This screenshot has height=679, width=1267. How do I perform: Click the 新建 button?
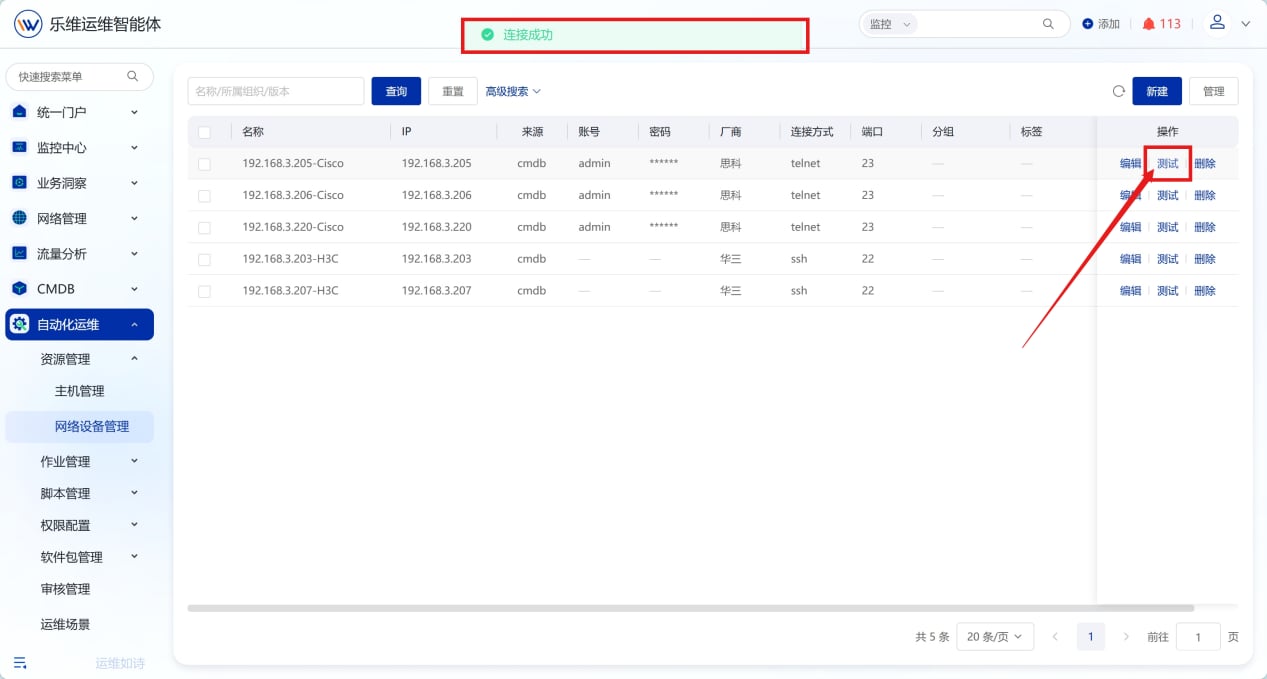click(1157, 91)
